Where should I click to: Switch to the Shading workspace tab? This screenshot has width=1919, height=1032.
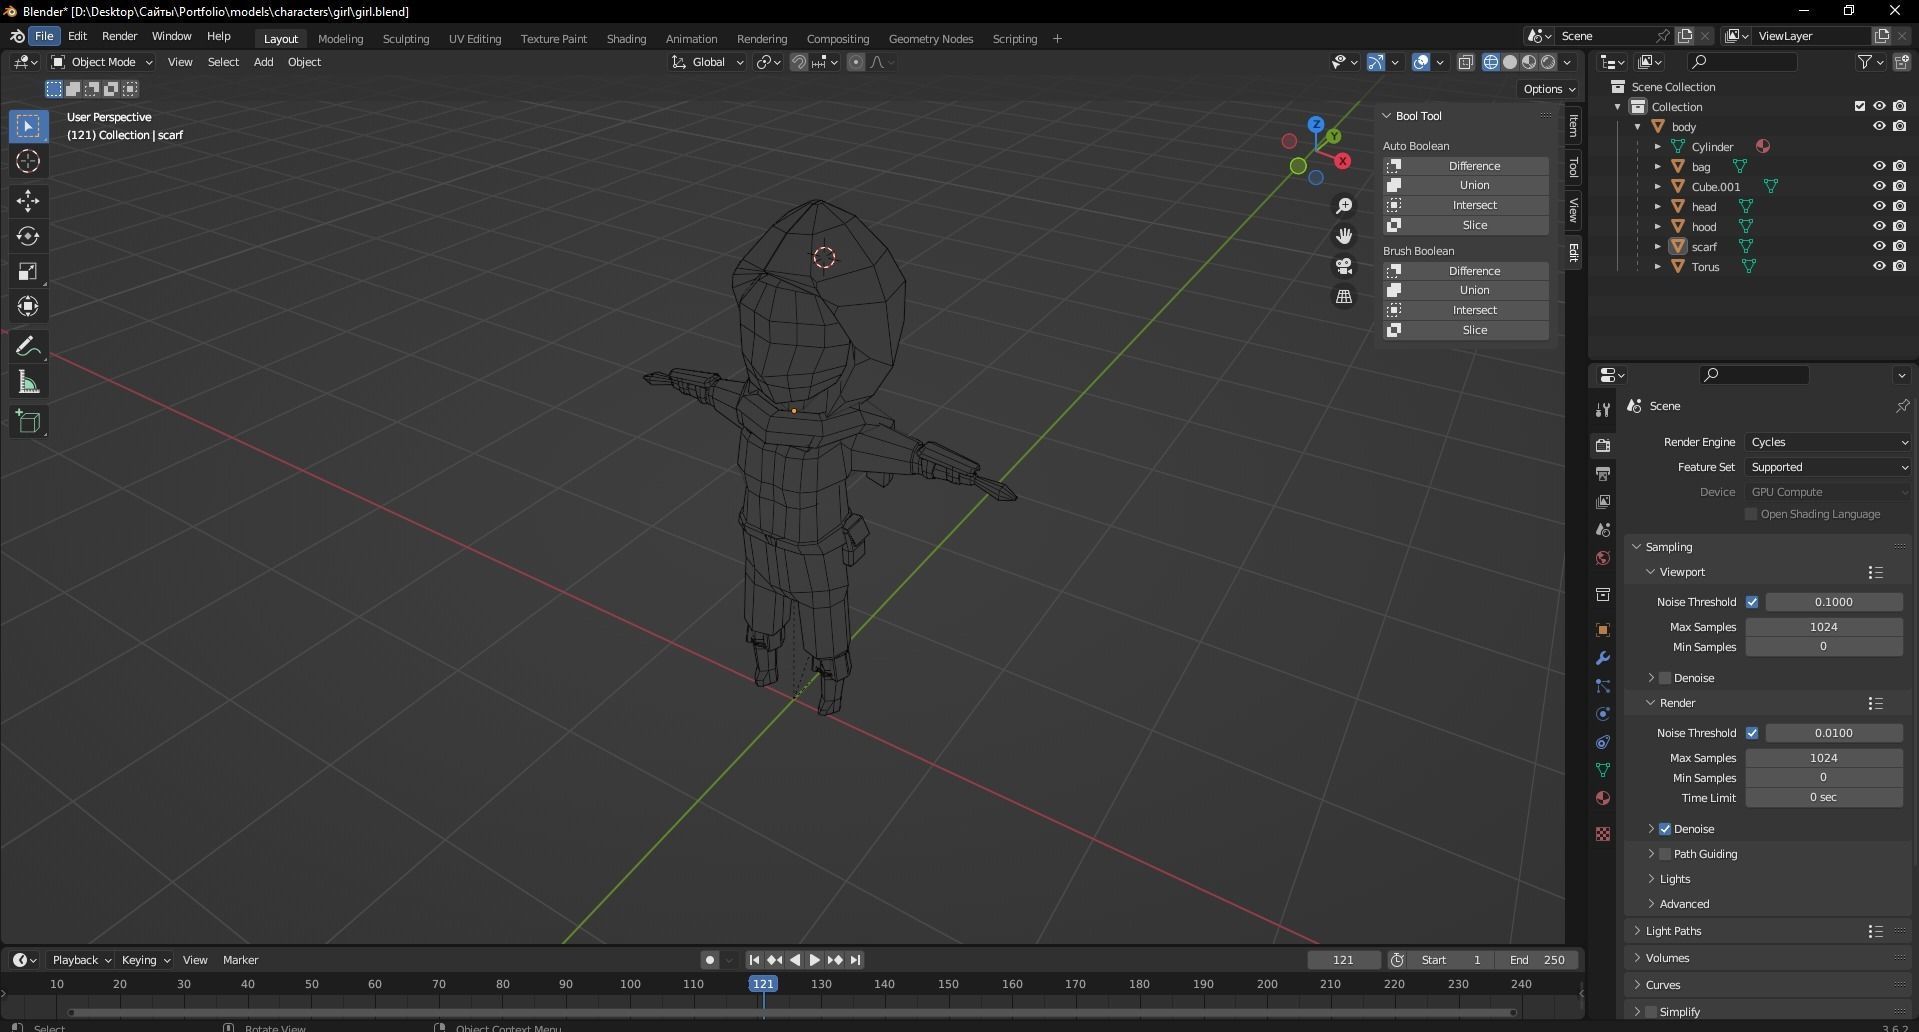[626, 39]
